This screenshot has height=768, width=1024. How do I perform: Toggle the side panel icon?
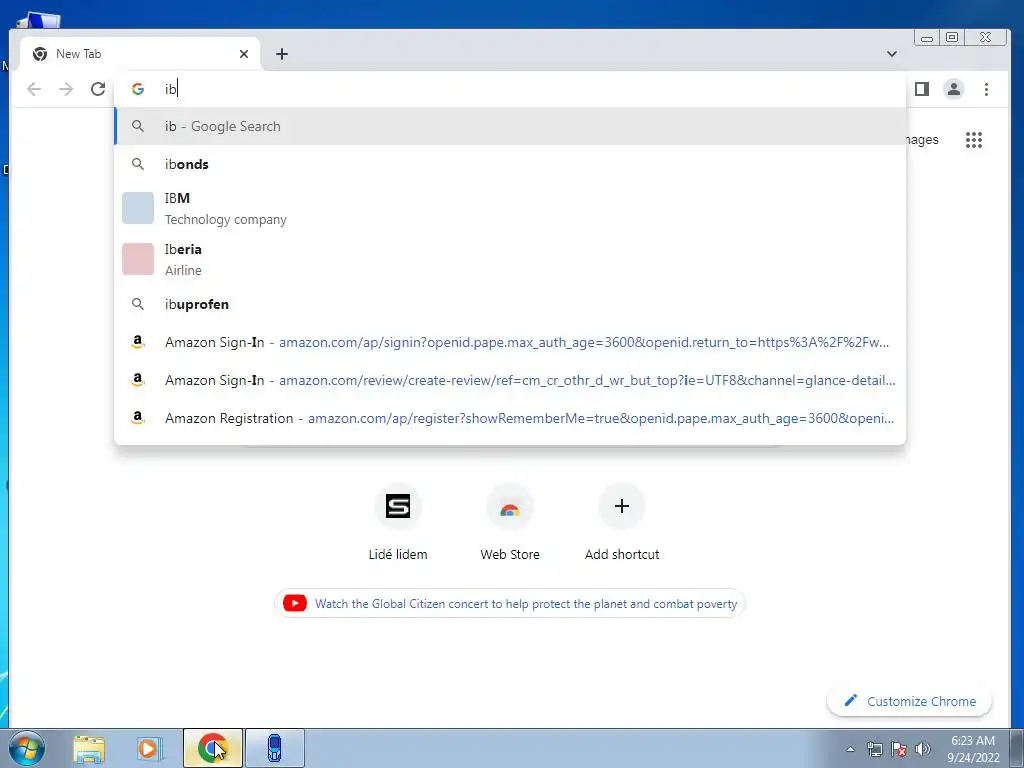921,89
